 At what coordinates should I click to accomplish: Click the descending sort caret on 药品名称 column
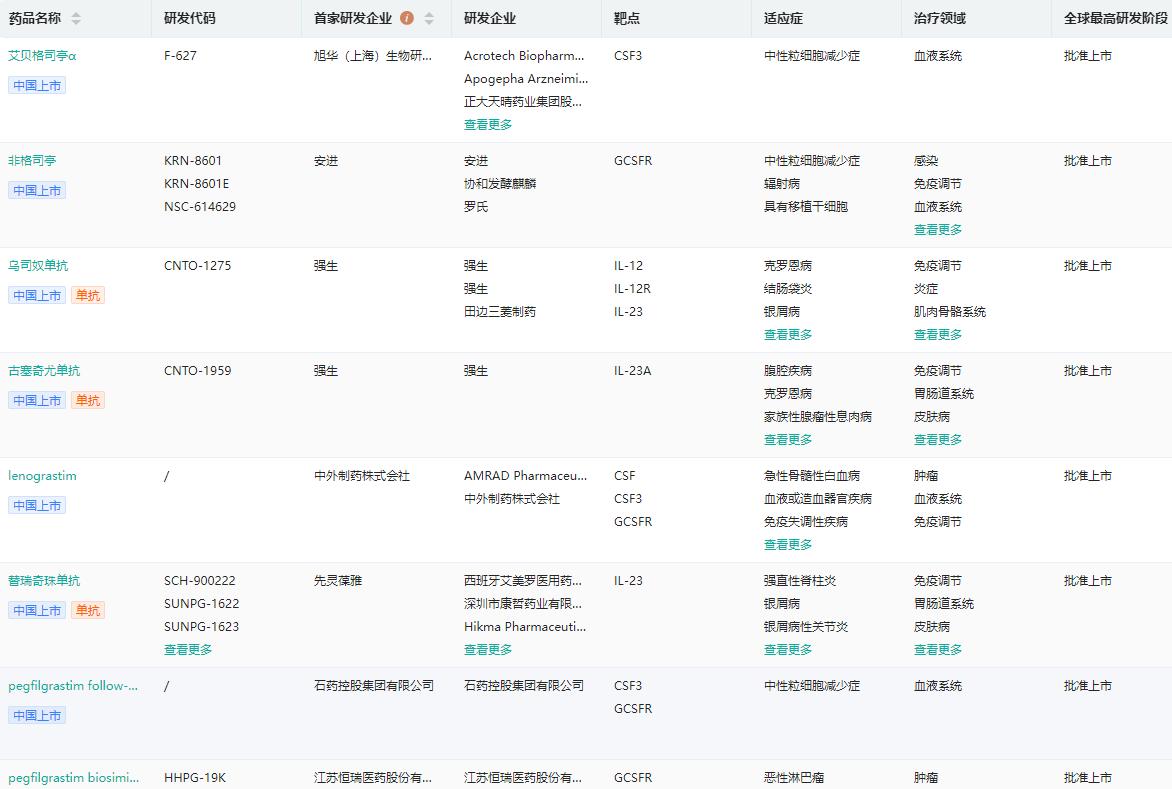(75, 22)
